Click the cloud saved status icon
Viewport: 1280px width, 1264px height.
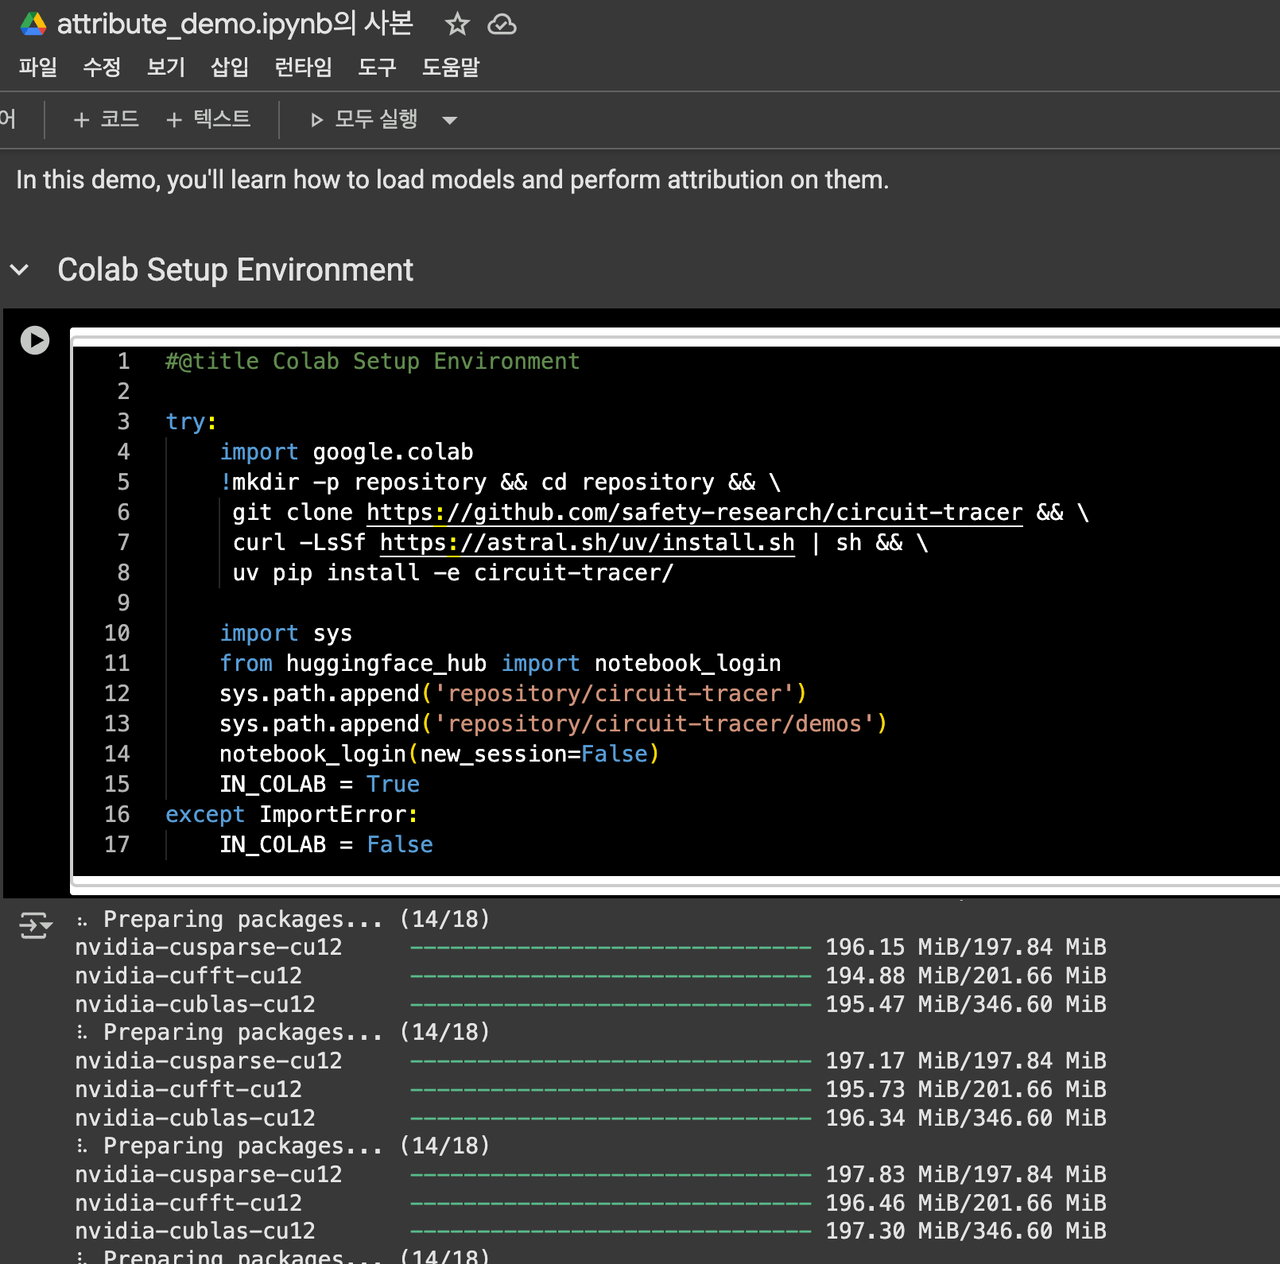pyautogui.click(x=502, y=24)
